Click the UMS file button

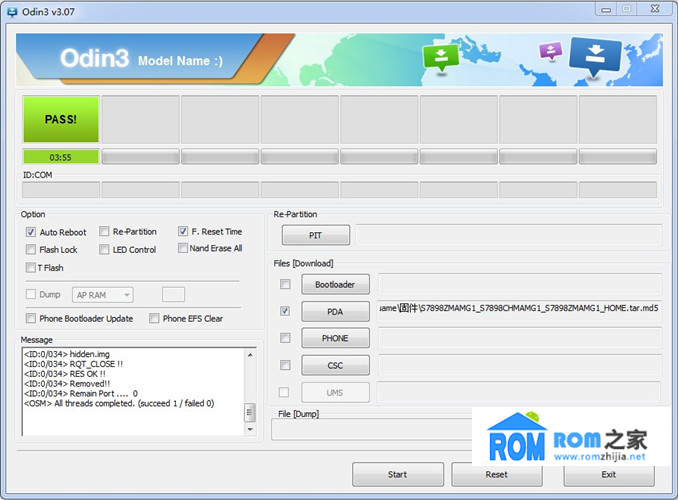[336, 392]
